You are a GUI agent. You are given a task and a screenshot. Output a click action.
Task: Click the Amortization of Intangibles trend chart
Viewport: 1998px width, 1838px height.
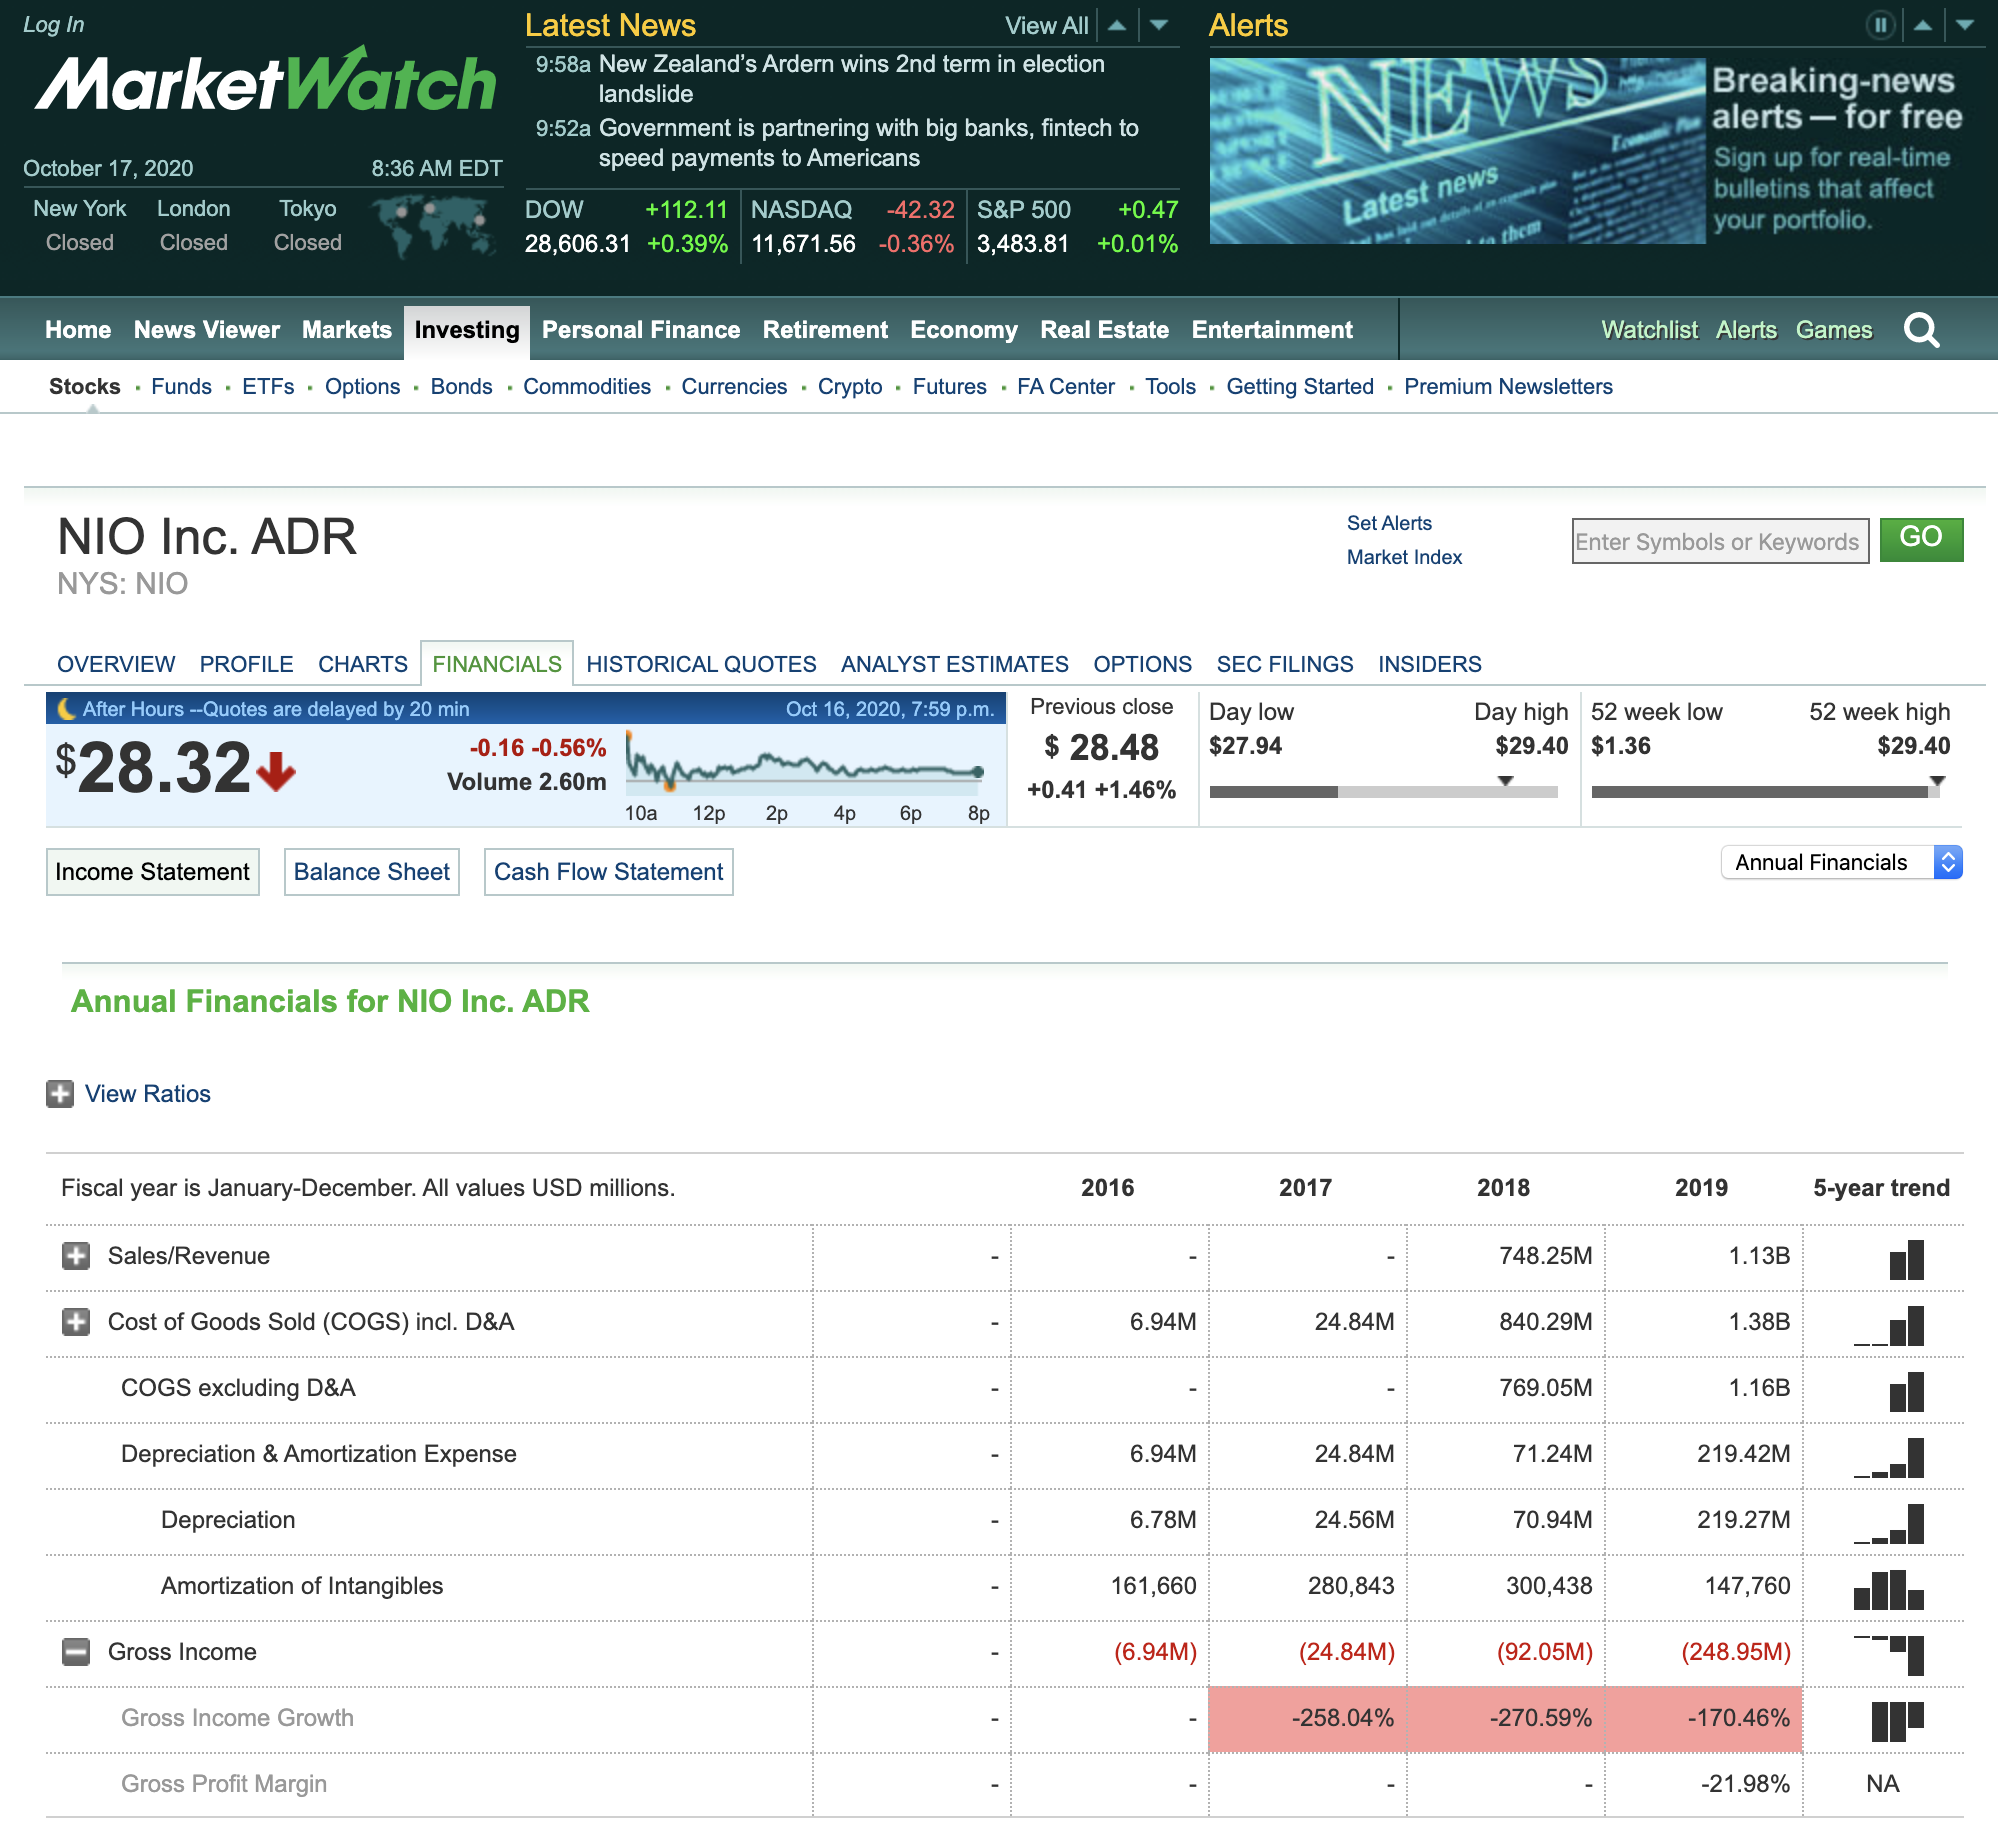pos(1889,1589)
